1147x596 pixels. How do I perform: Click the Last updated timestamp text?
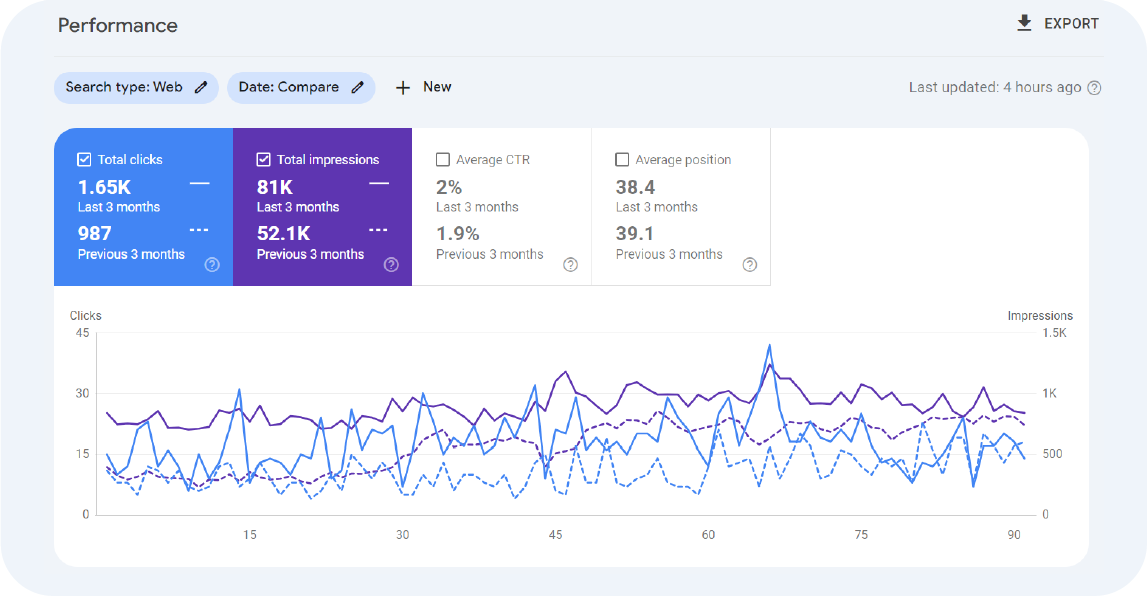(995, 88)
